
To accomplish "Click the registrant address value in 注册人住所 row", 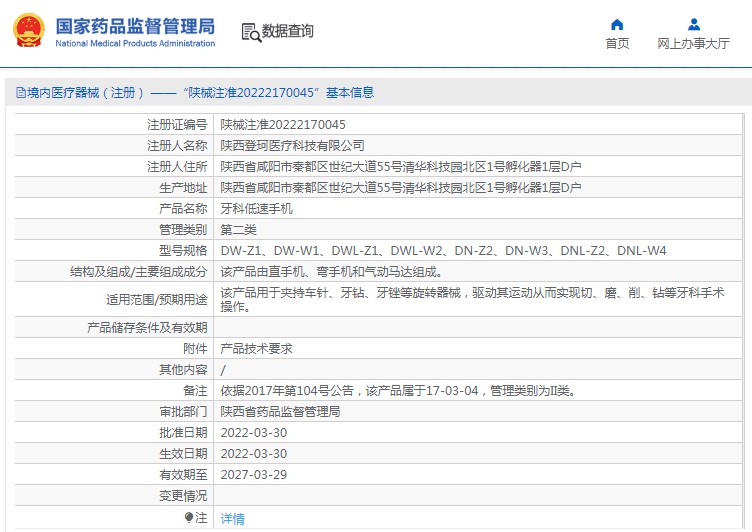I will (x=401, y=166).
